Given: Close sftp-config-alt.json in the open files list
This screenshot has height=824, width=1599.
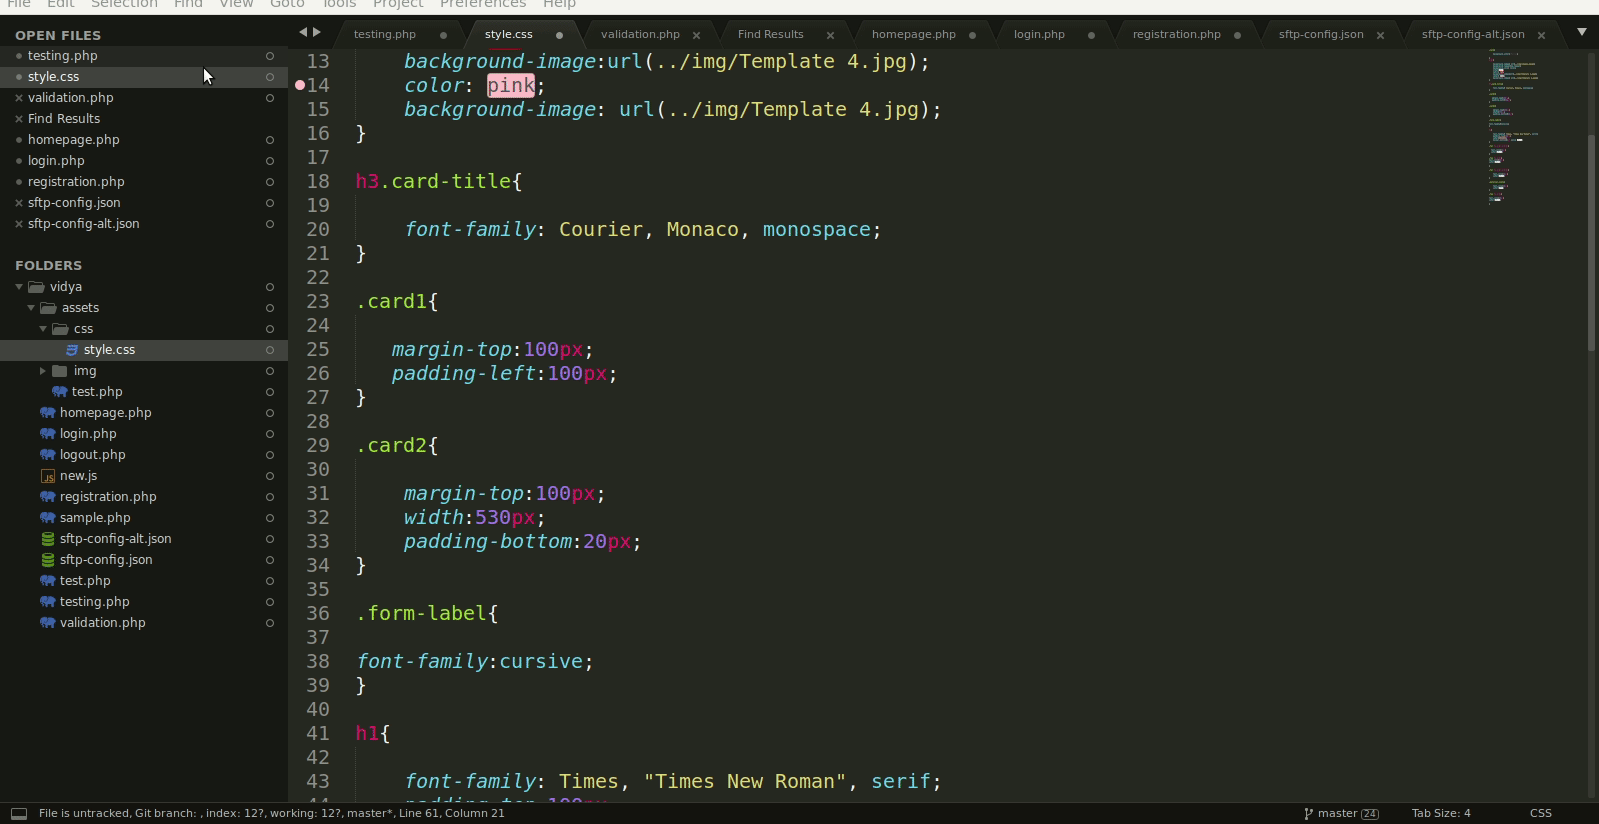Looking at the screenshot, I should [19, 224].
